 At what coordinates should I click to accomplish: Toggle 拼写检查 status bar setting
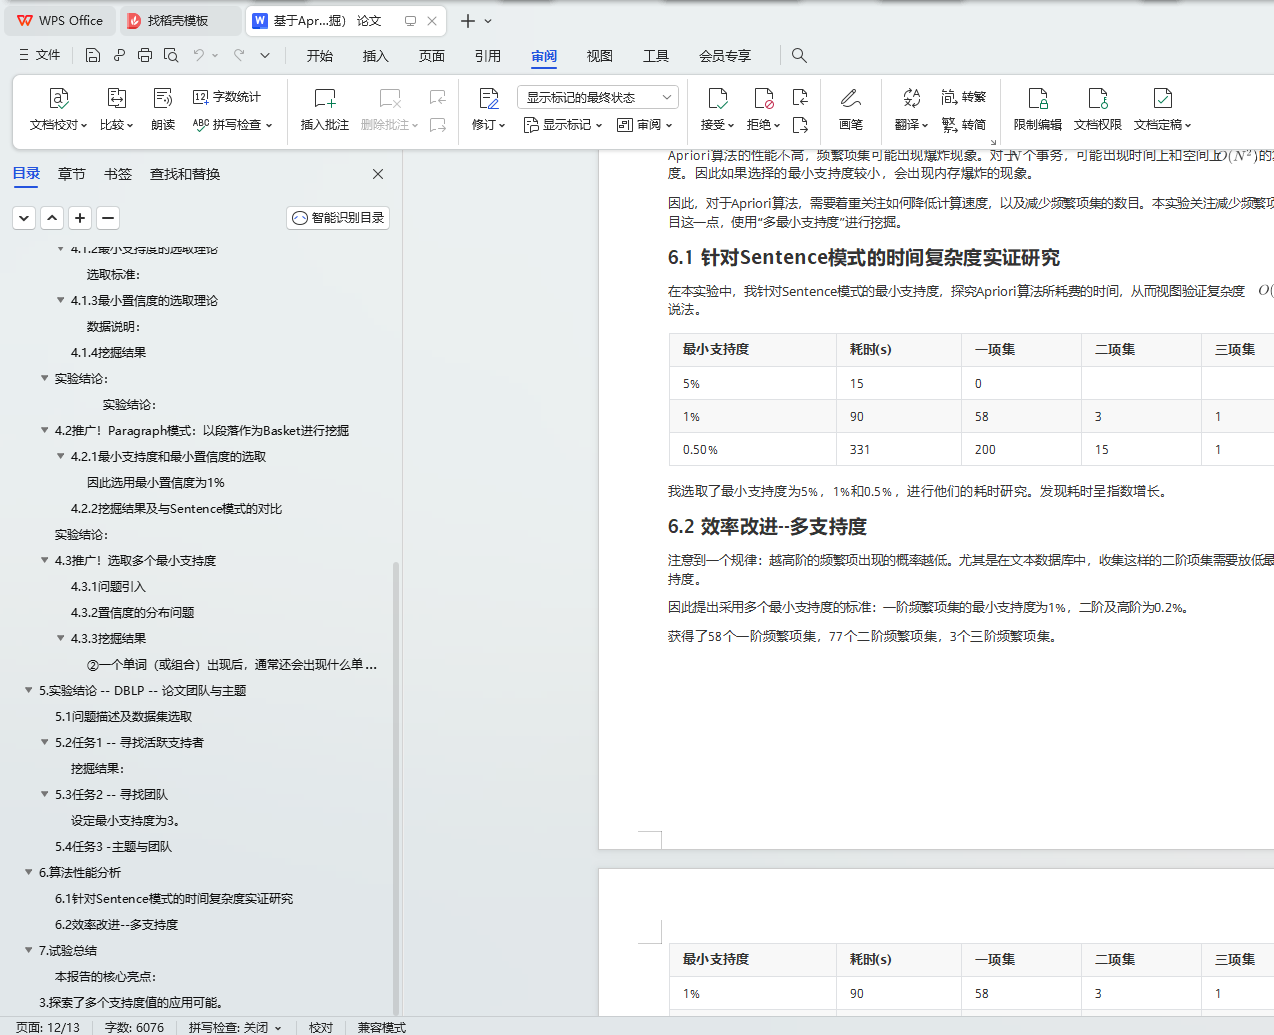tap(235, 1027)
